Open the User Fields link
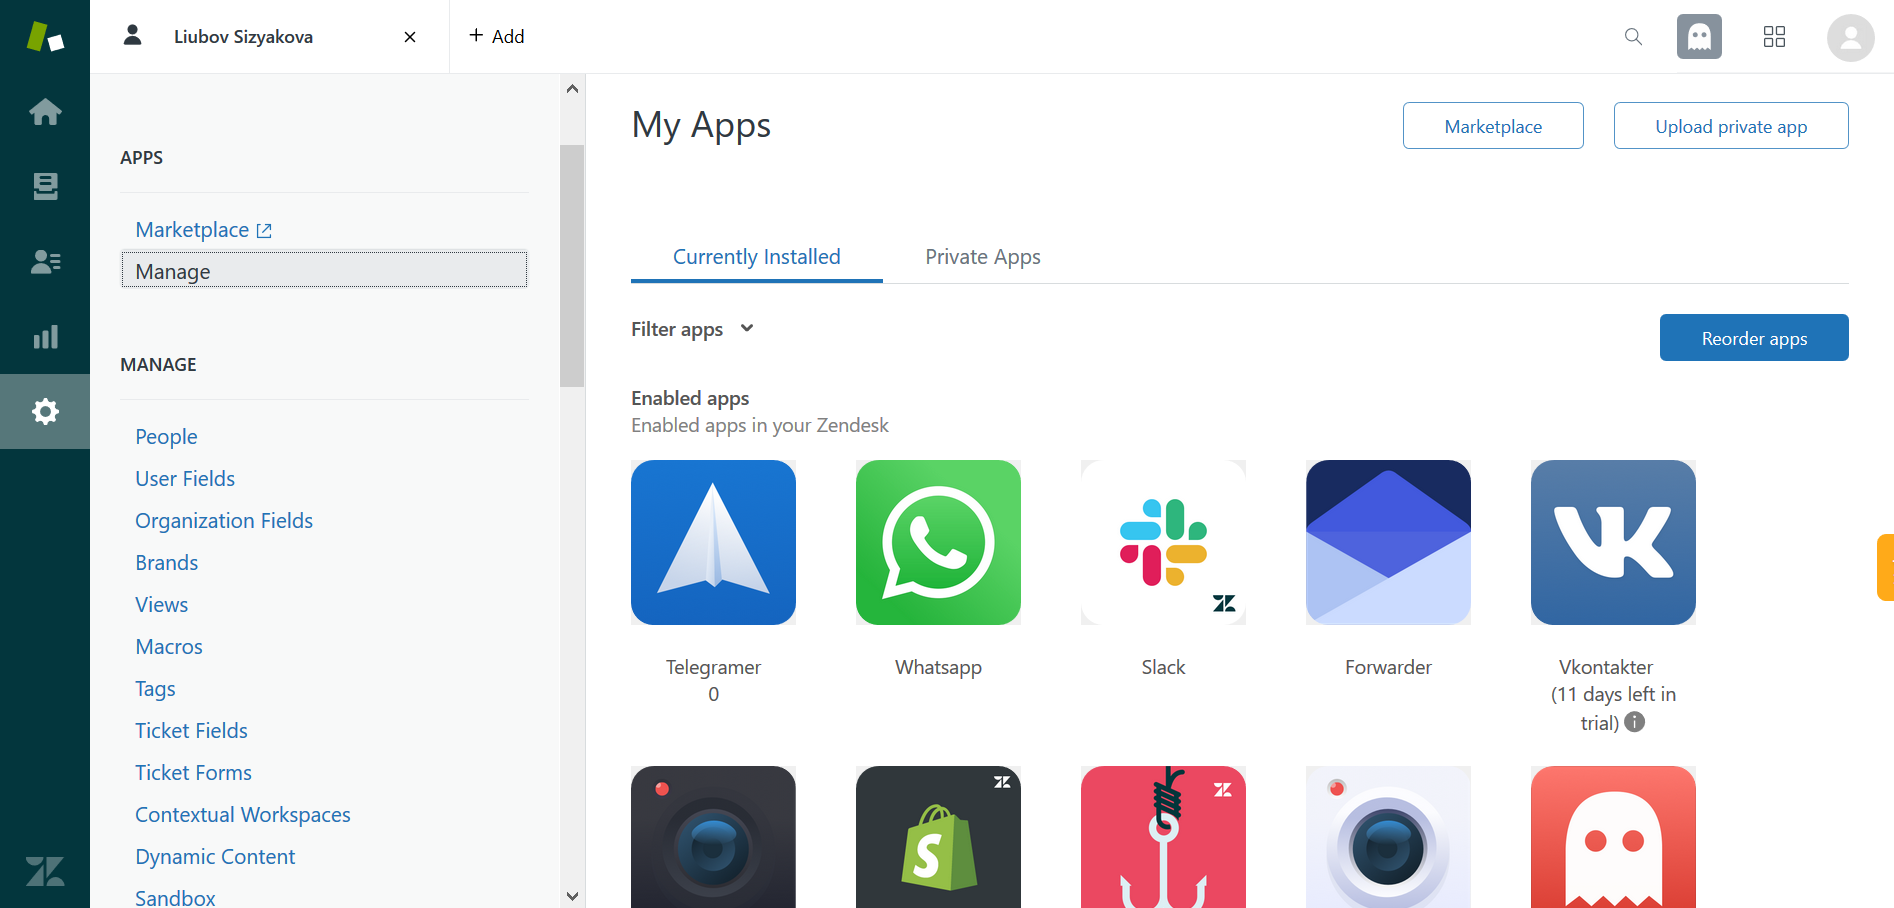 (x=185, y=479)
